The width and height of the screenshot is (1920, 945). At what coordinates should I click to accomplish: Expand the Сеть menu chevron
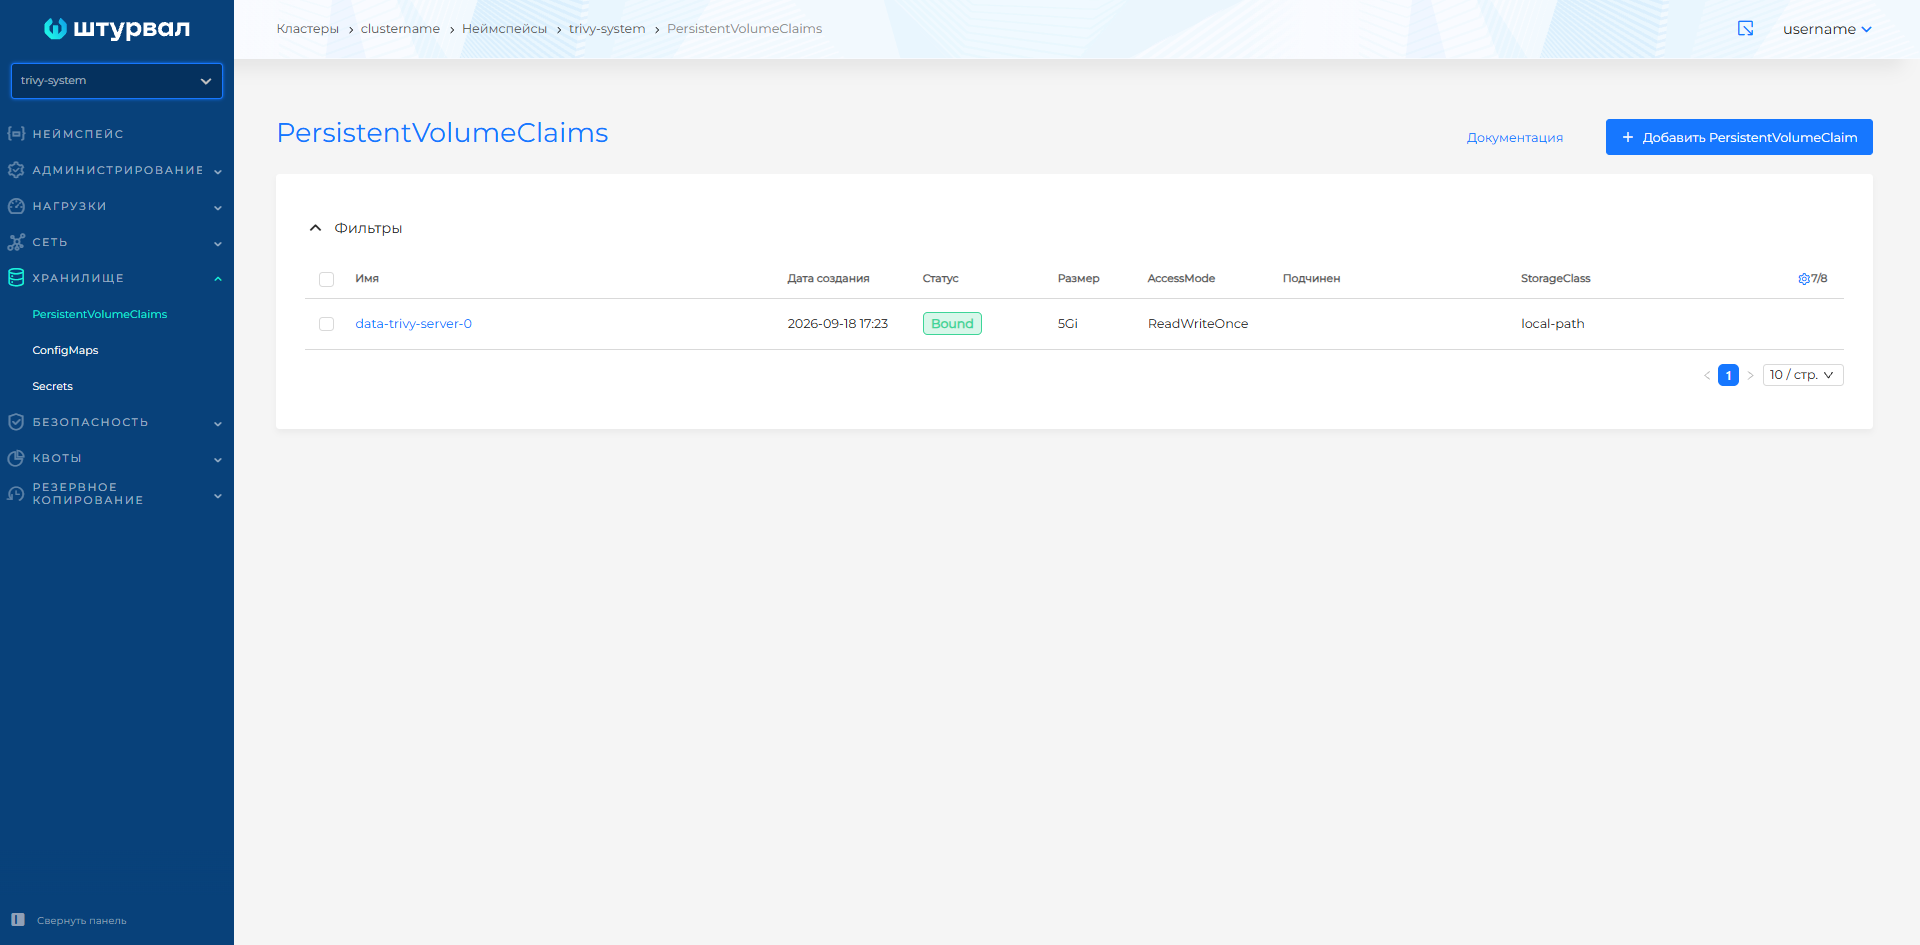pyautogui.click(x=218, y=243)
